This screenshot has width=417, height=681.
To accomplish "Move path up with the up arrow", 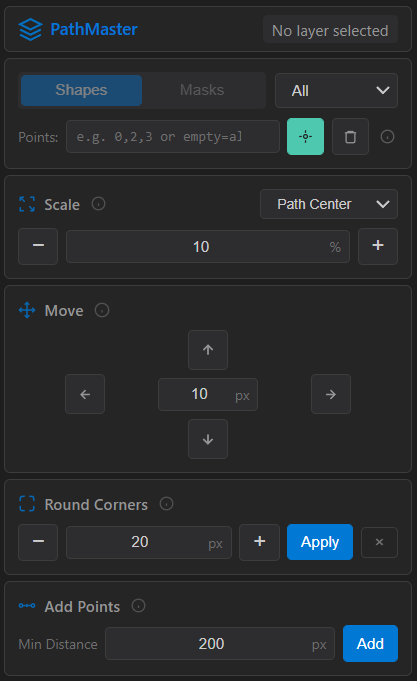I will (x=208, y=350).
